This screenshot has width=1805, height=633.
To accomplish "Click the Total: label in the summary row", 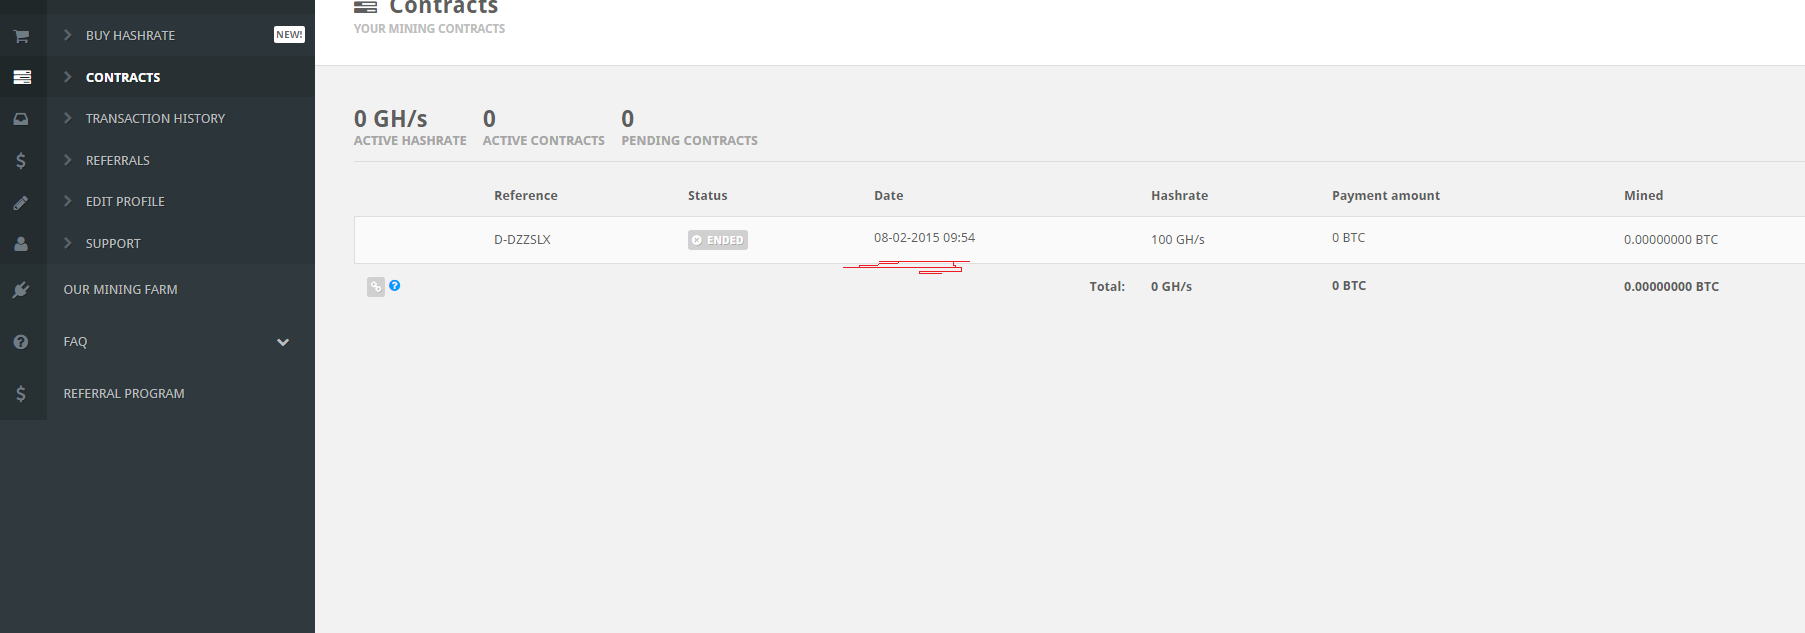I will 1107,286.
